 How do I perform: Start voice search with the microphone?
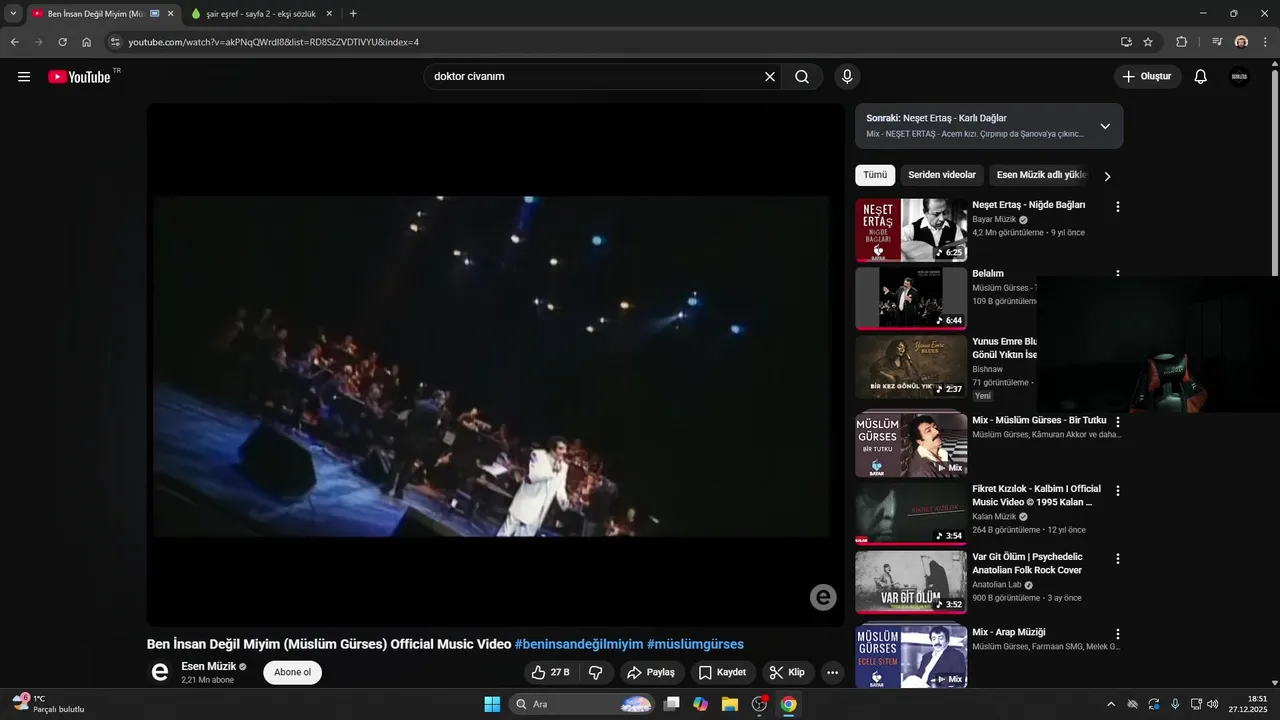(x=847, y=77)
